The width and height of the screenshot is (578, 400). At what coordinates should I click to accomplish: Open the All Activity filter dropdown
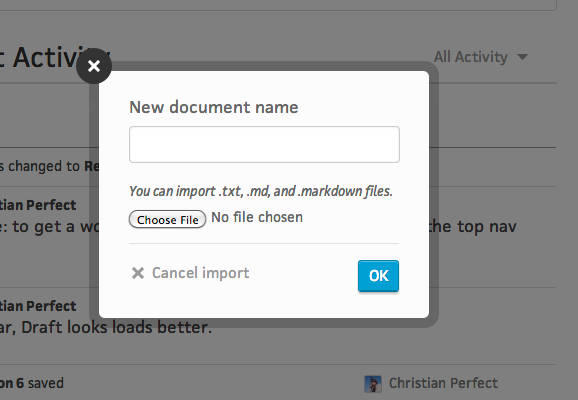480,57
